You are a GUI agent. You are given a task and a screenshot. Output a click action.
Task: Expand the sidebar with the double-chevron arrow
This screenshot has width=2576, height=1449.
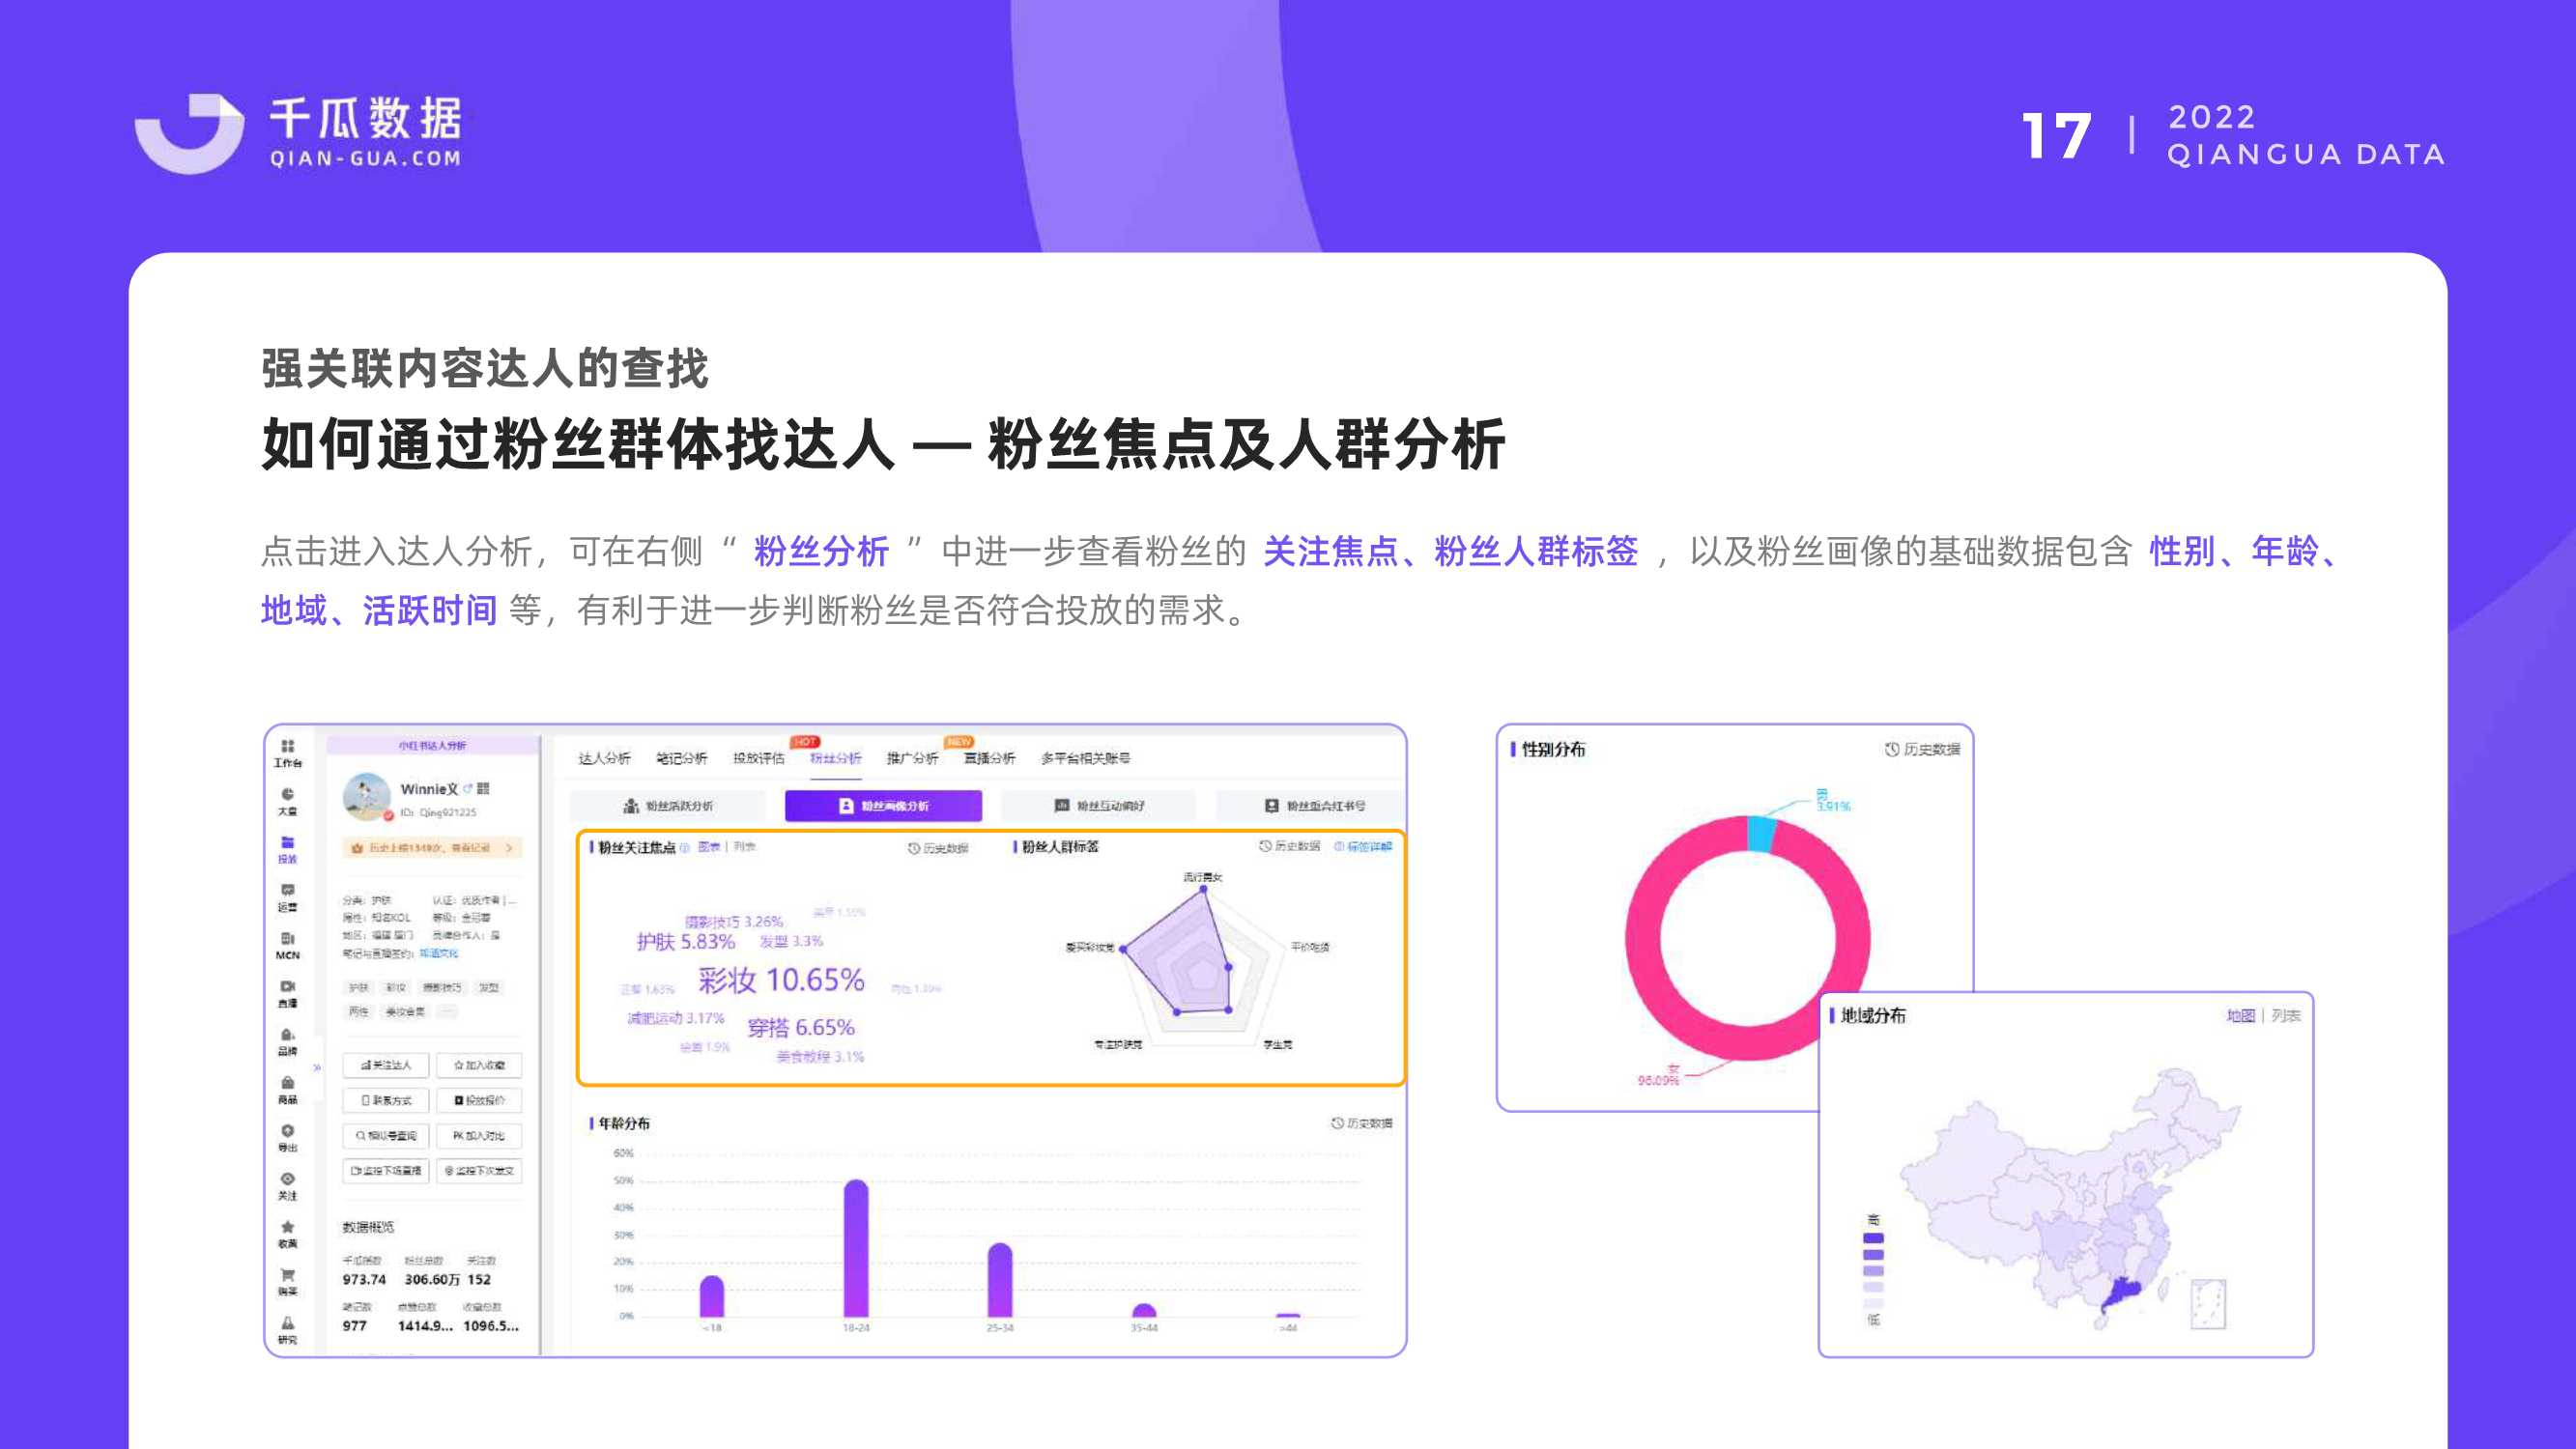point(317,1067)
